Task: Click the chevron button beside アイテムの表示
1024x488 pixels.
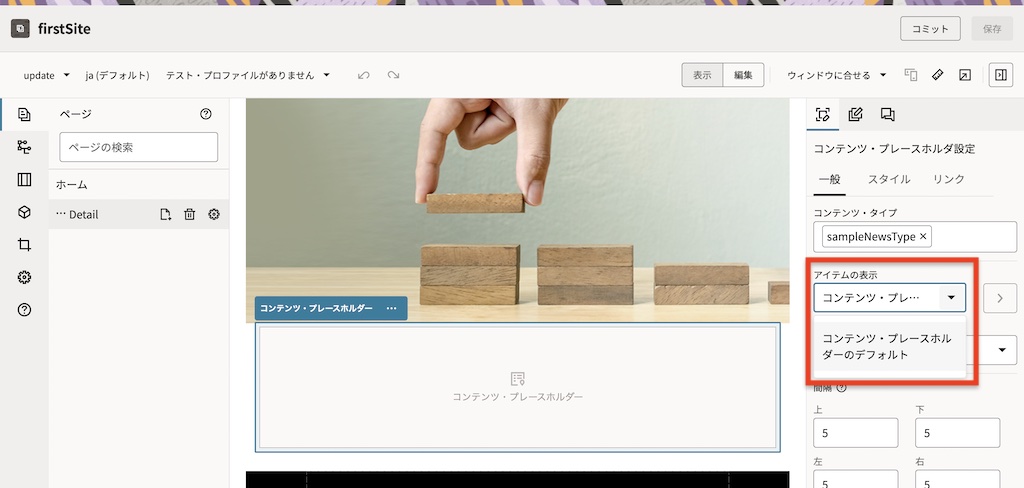Action: click(1000, 298)
